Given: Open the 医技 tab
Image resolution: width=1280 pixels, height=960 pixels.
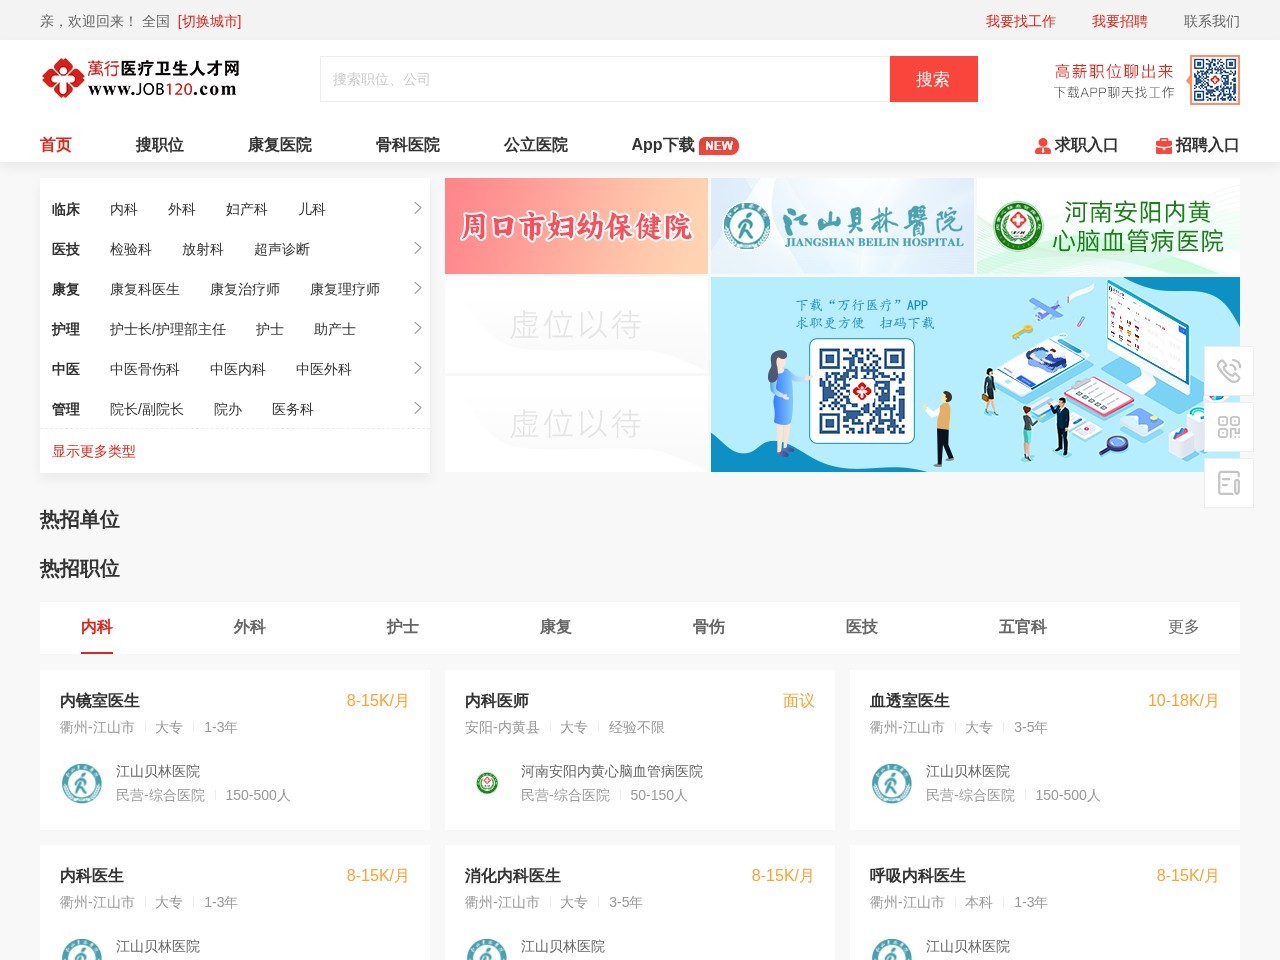Looking at the screenshot, I should coord(862,627).
